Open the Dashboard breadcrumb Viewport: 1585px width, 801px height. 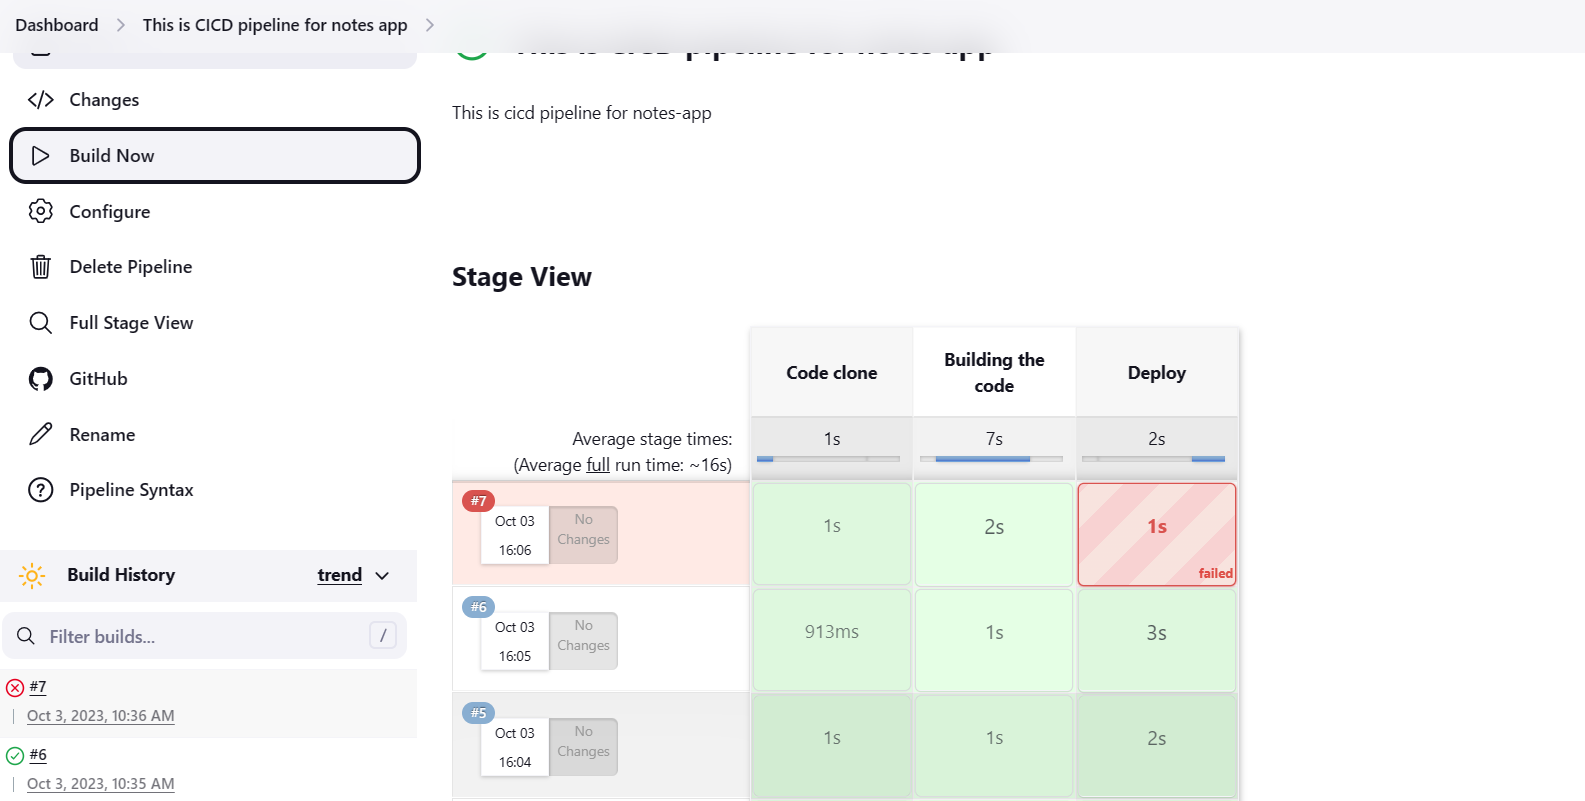coord(57,25)
